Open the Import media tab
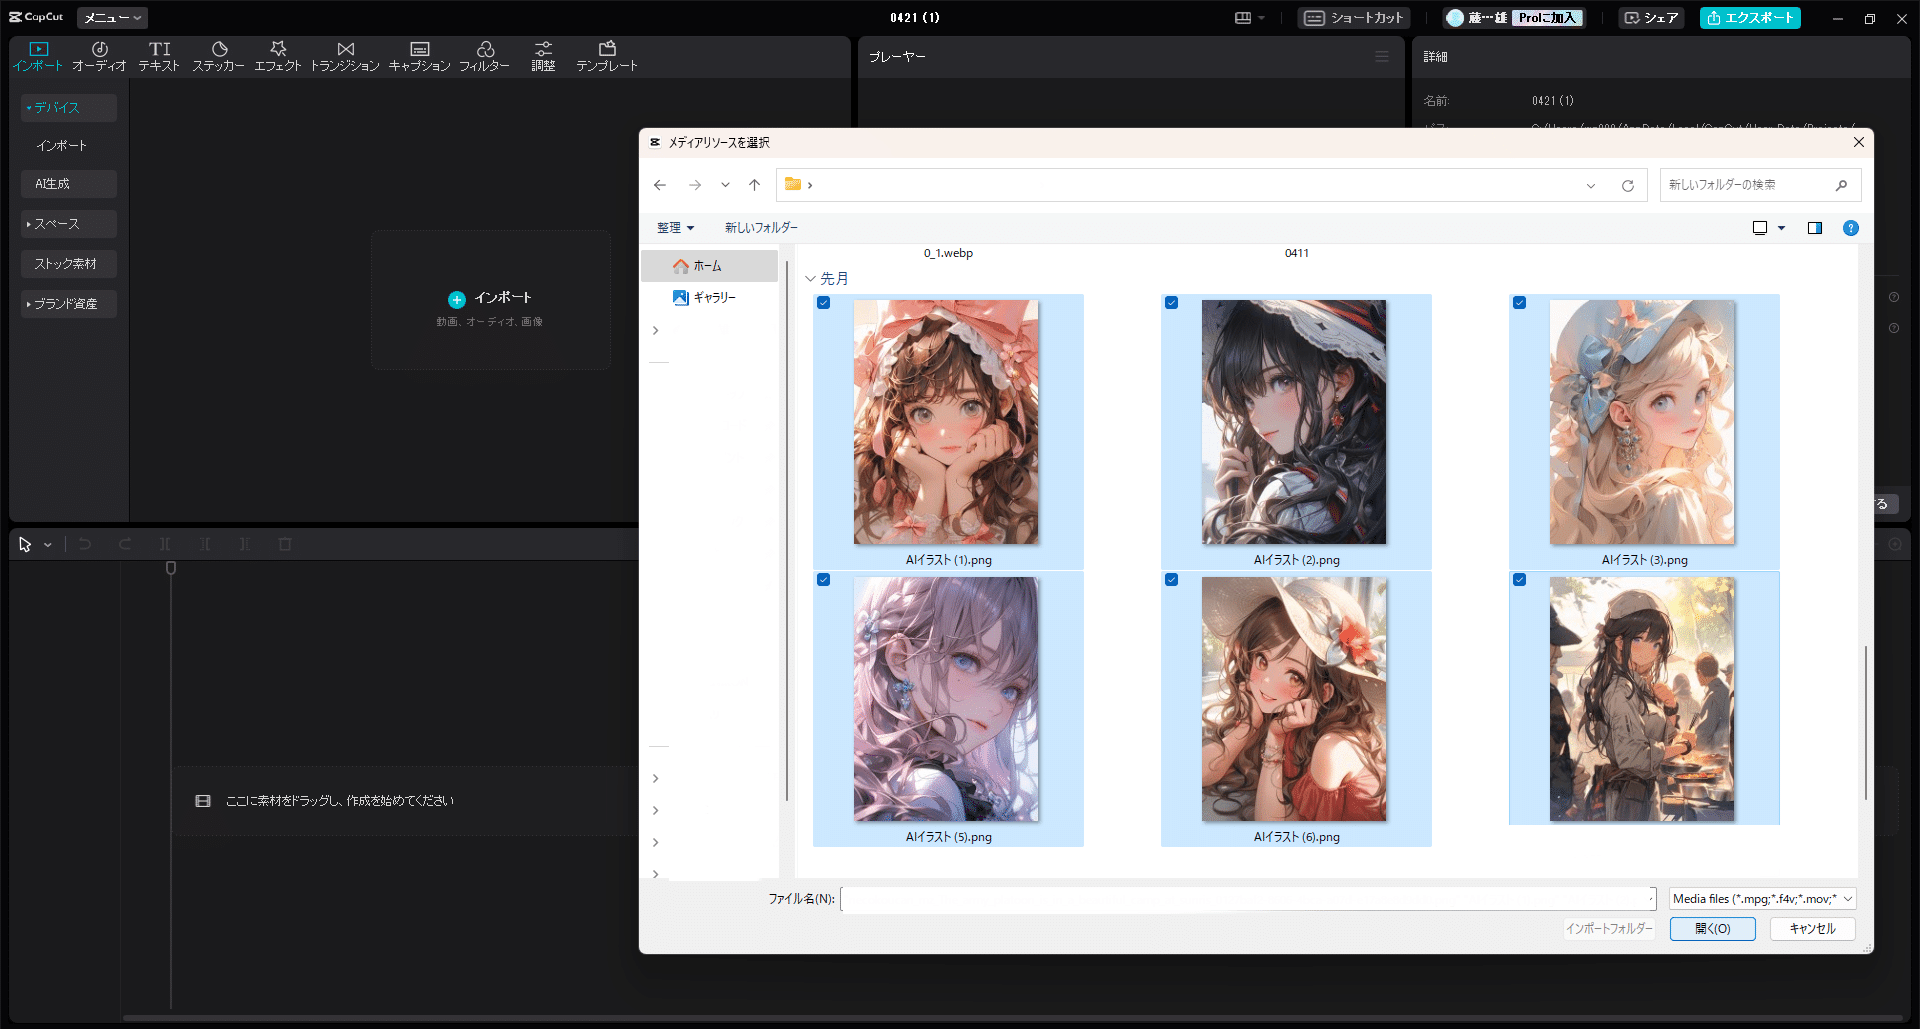Viewport: 1920px width, 1029px height. pos(38,57)
